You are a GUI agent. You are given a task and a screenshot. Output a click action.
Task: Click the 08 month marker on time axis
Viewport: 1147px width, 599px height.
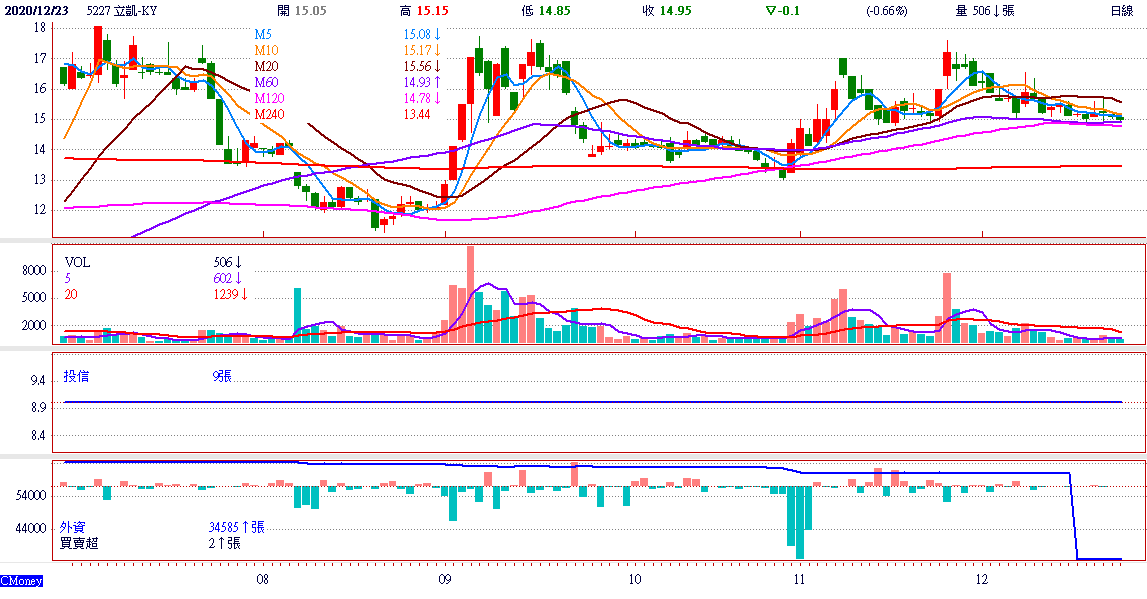coord(262,579)
